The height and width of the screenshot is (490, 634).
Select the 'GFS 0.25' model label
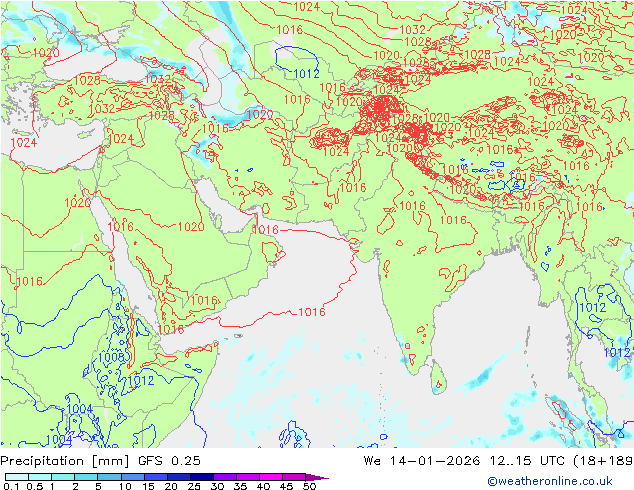tap(169, 461)
